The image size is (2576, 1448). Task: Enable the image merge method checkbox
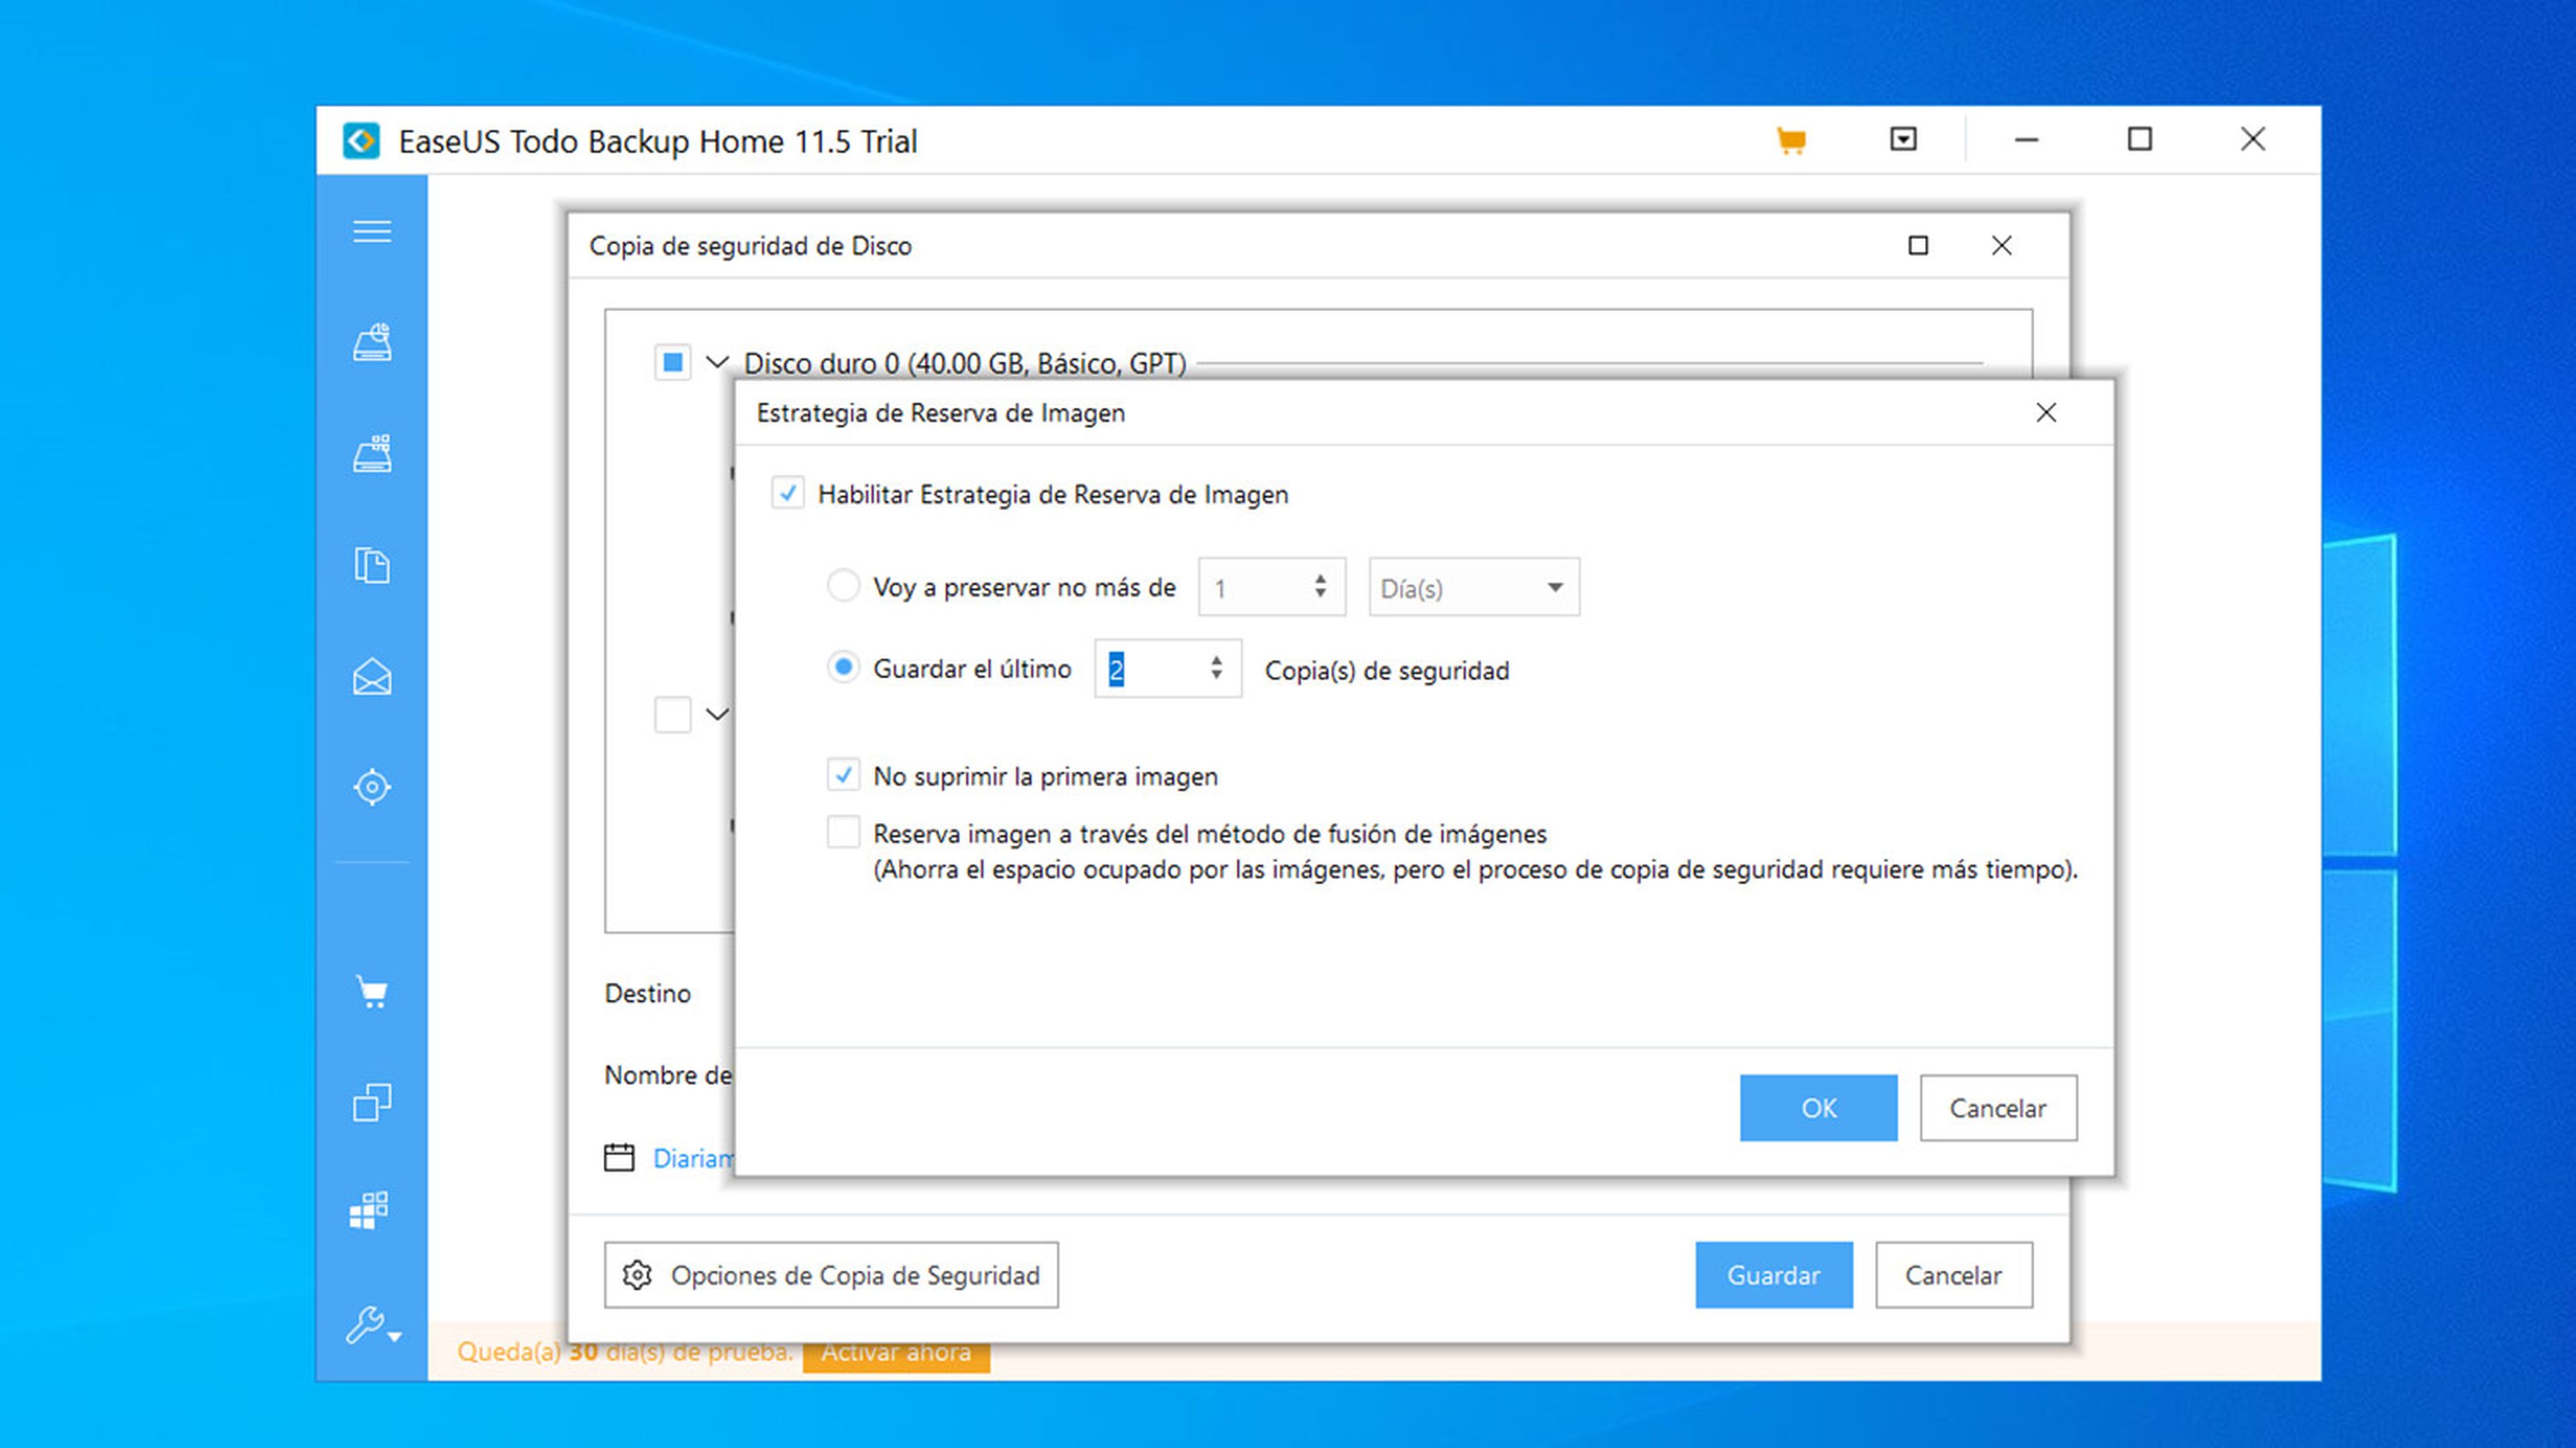point(843,832)
